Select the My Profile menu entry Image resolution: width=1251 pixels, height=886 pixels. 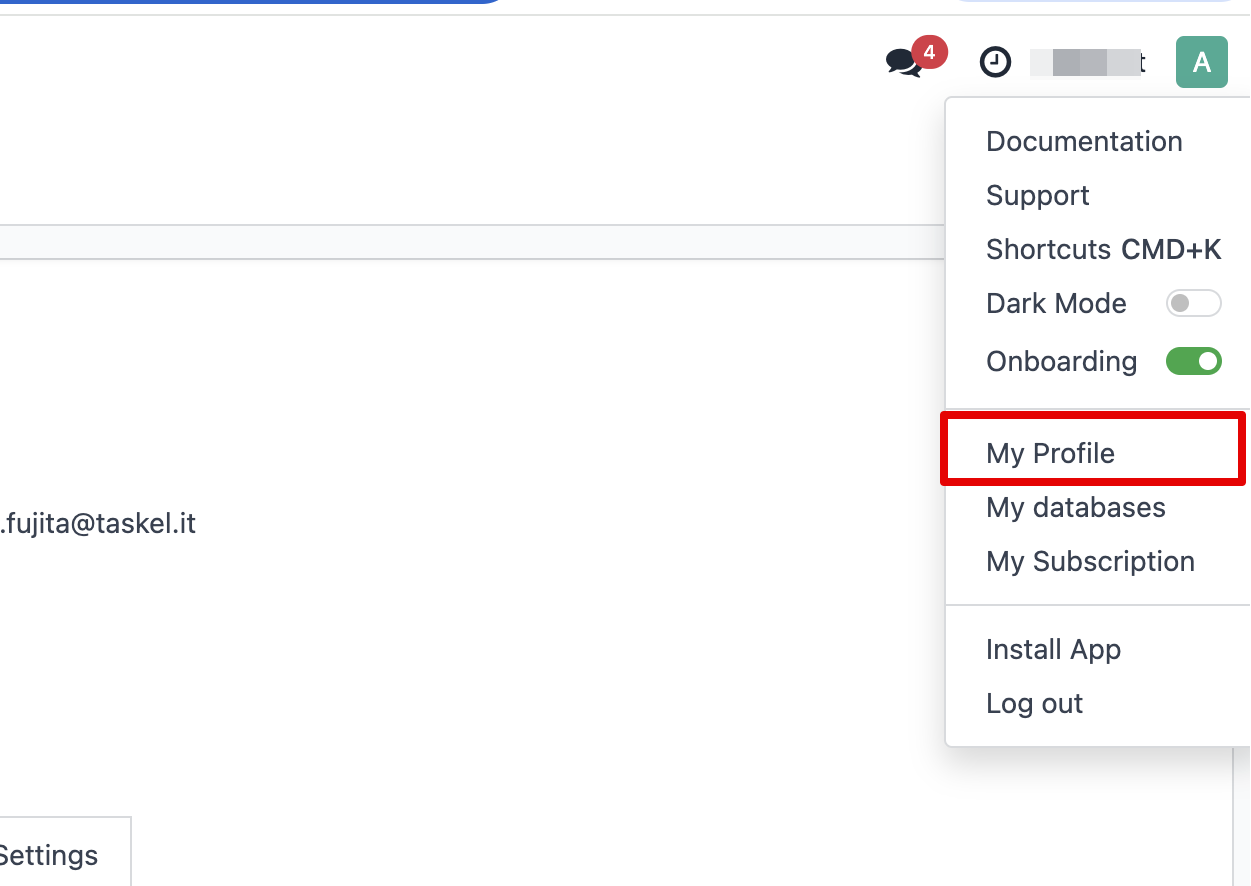click(x=1050, y=454)
